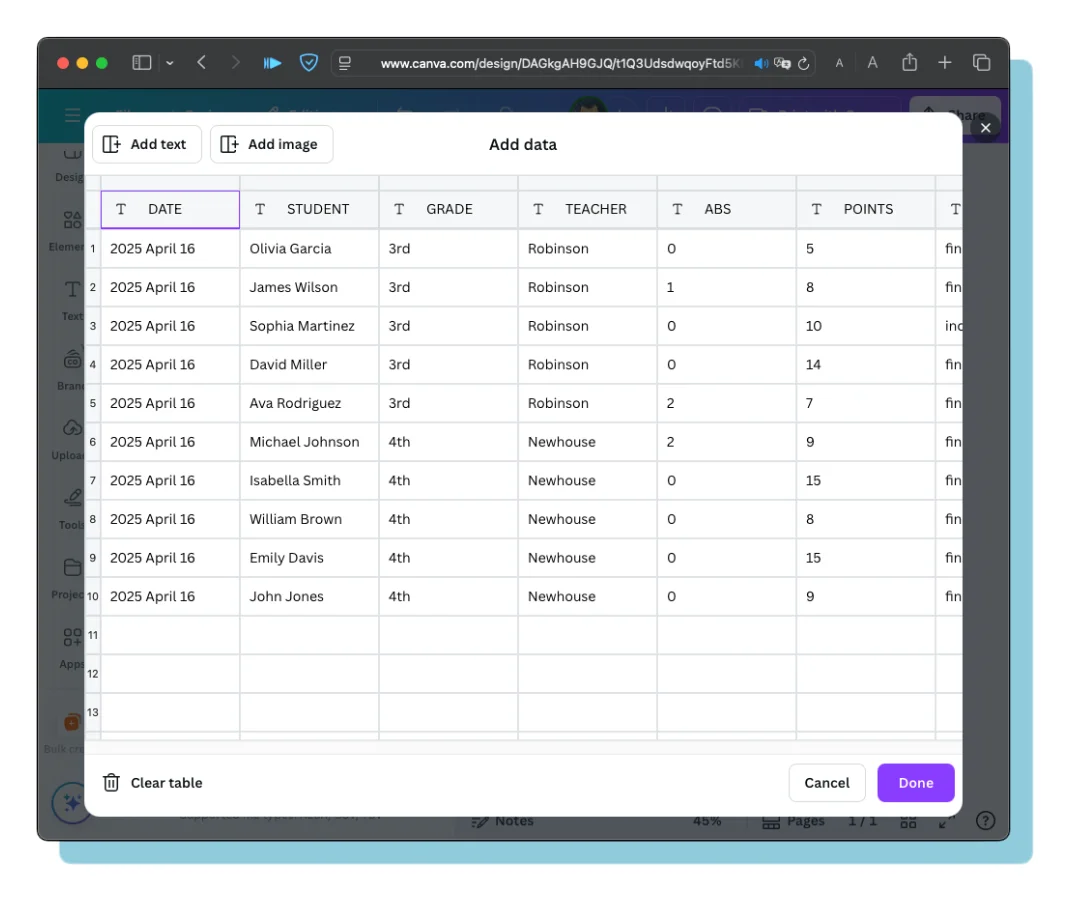The image size is (1071, 900).
Task: Click the translate icon in address bar
Action: pyautogui.click(x=783, y=64)
